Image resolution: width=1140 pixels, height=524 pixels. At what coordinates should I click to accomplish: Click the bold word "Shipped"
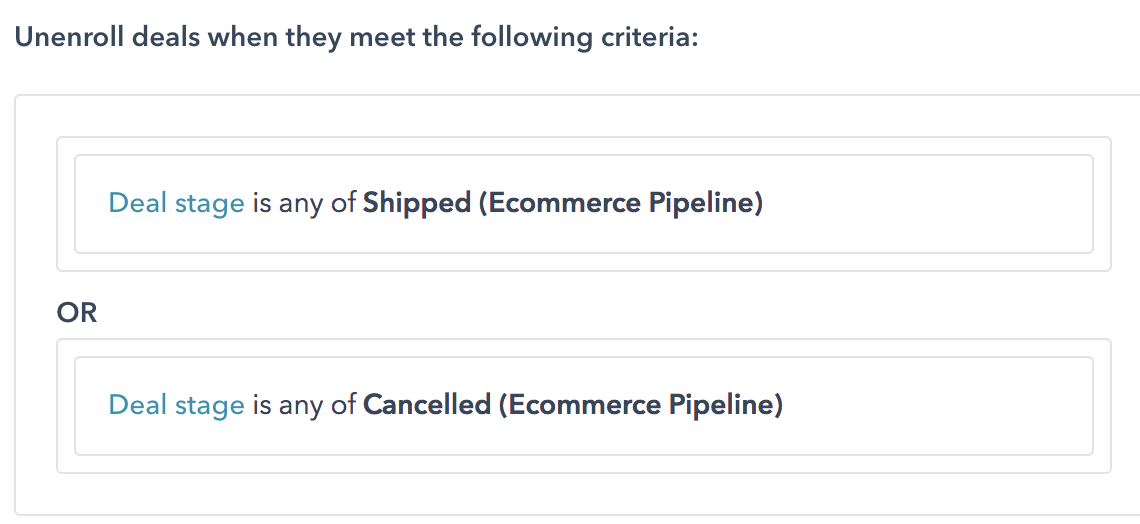[416, 203]
